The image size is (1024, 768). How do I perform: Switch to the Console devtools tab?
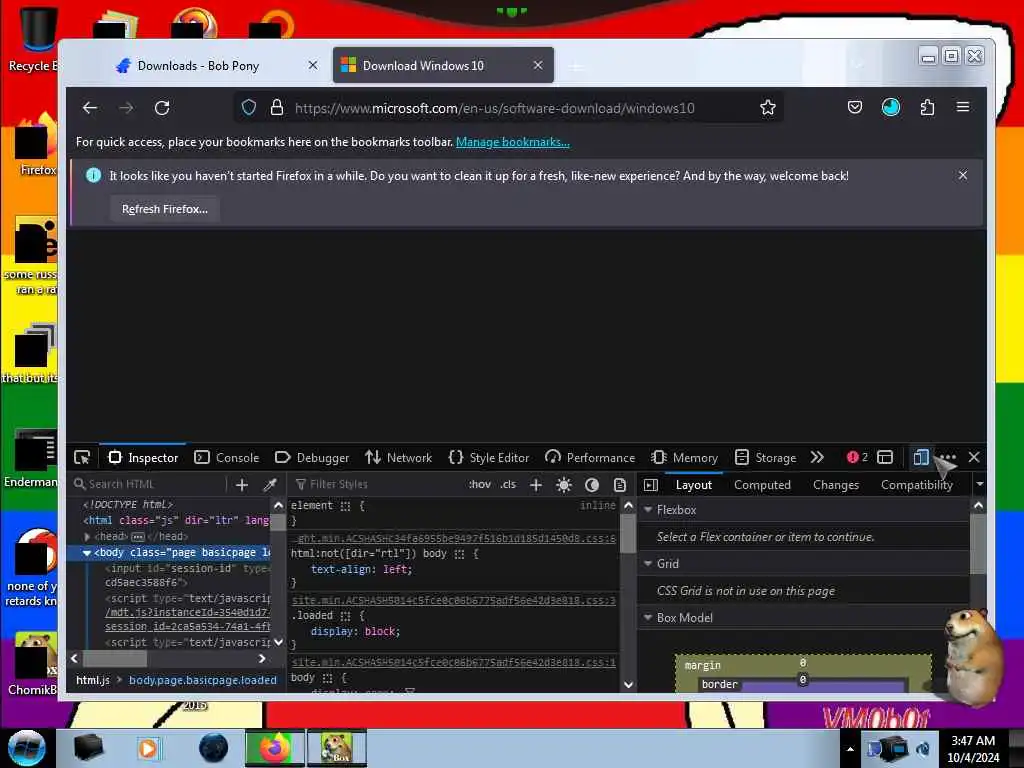(227, 457)
